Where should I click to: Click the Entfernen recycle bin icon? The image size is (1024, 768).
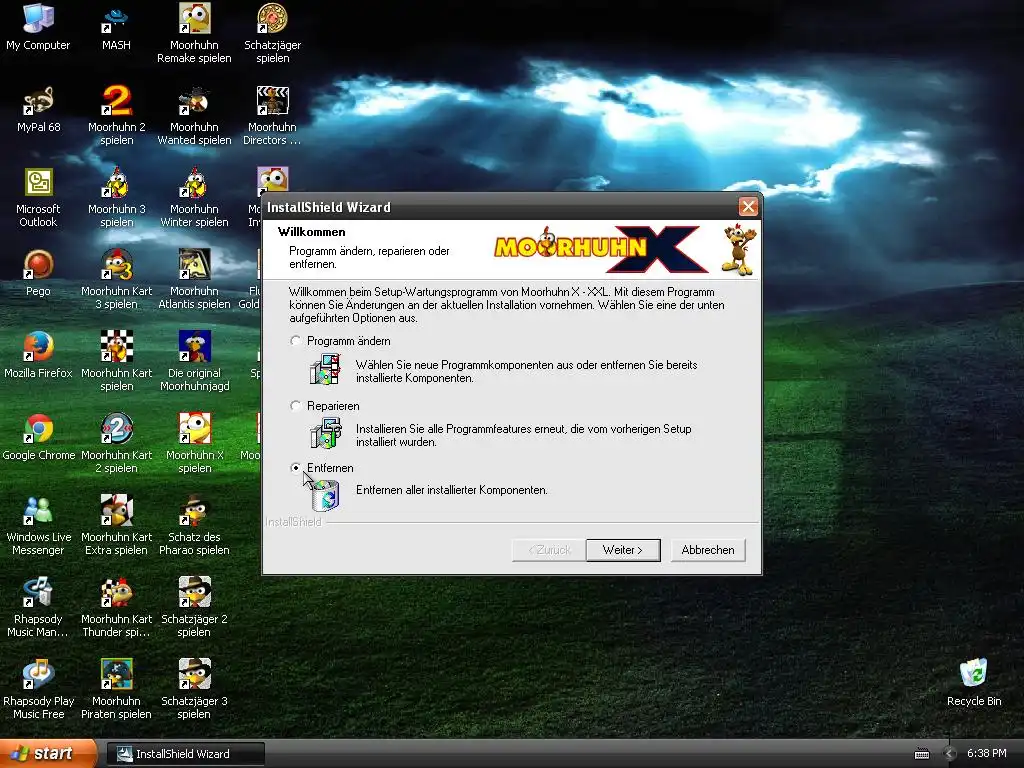325,495
